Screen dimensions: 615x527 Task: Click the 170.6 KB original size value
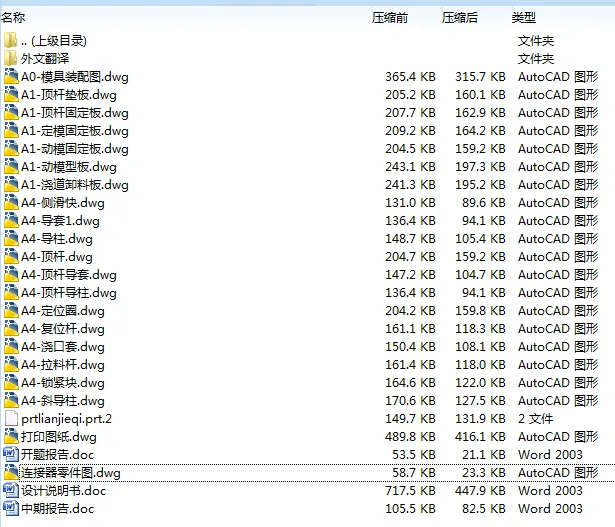[x=410, y=401]
